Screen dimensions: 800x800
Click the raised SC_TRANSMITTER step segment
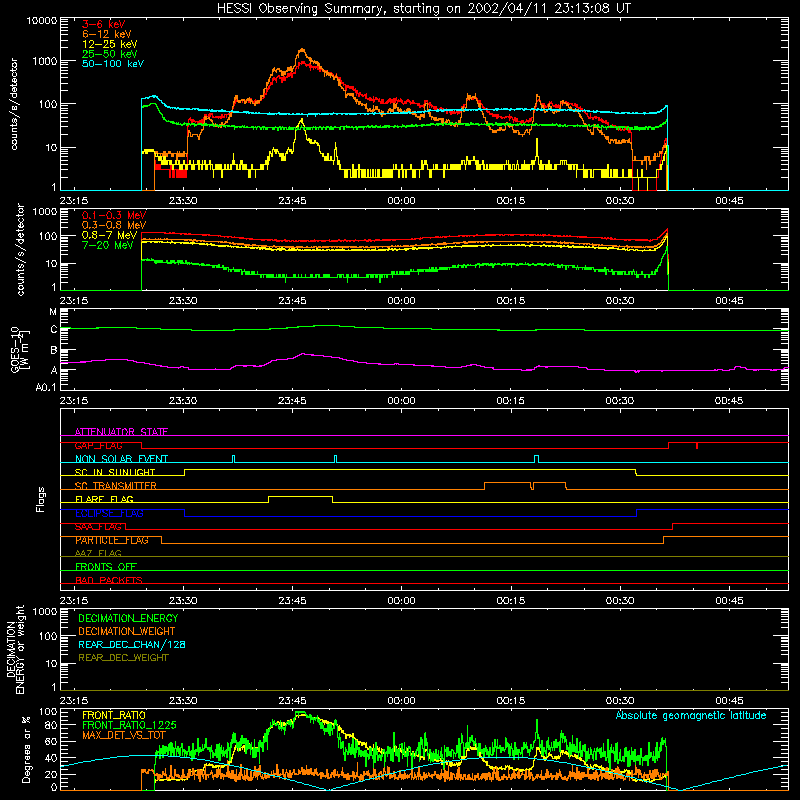pyautogui.click(x=525, y=482)
